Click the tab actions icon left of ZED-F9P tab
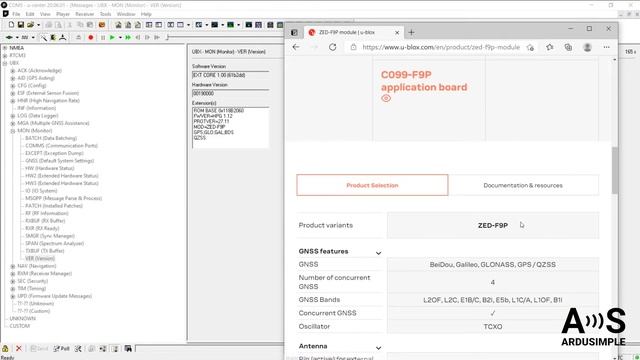The width and height of the screenshot is (640, 360). click(x=294, y=32)
